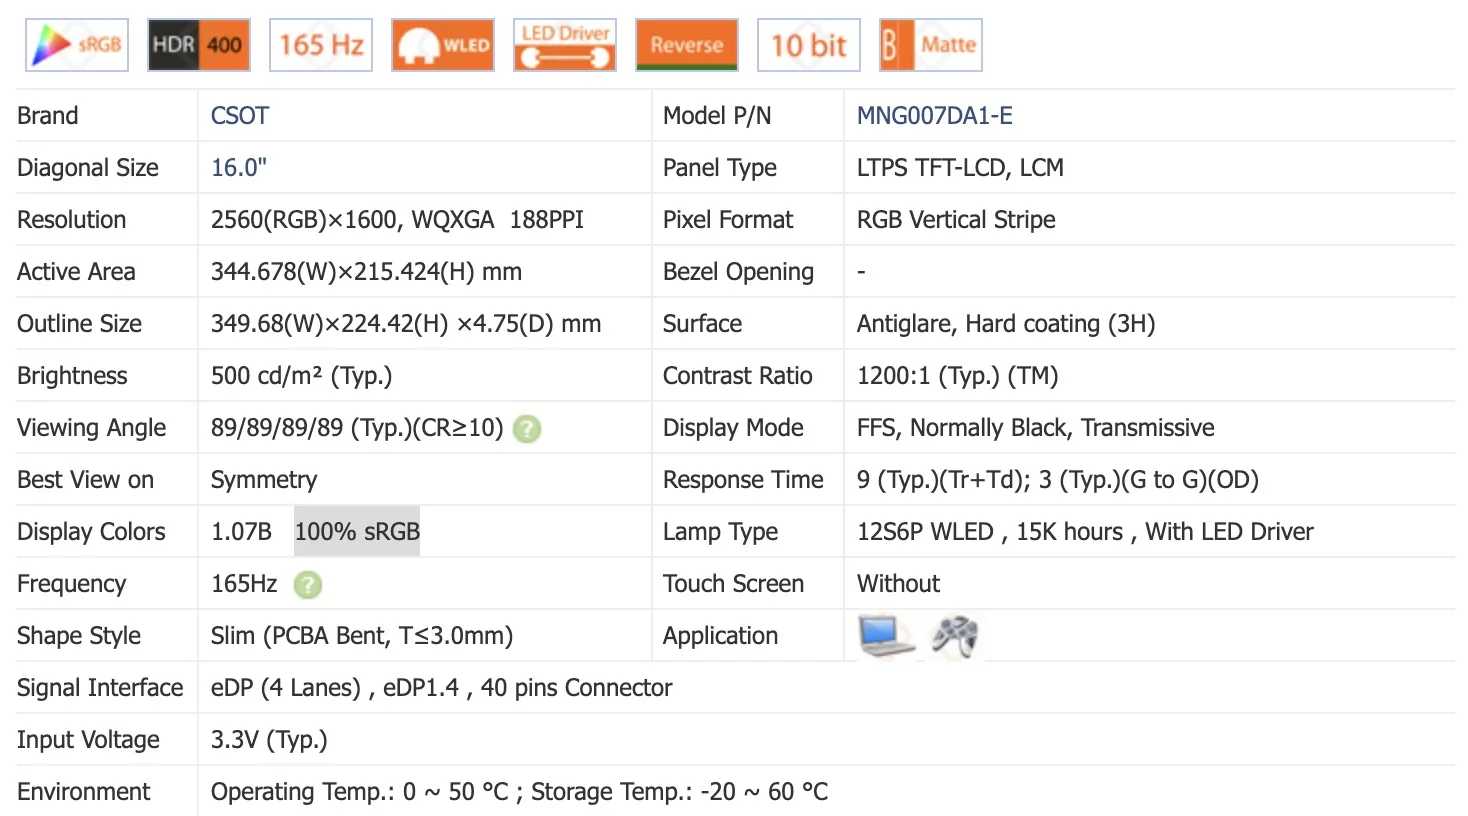Click the 344.678(W)×215.424(H) mm active area value

[366, 272]
